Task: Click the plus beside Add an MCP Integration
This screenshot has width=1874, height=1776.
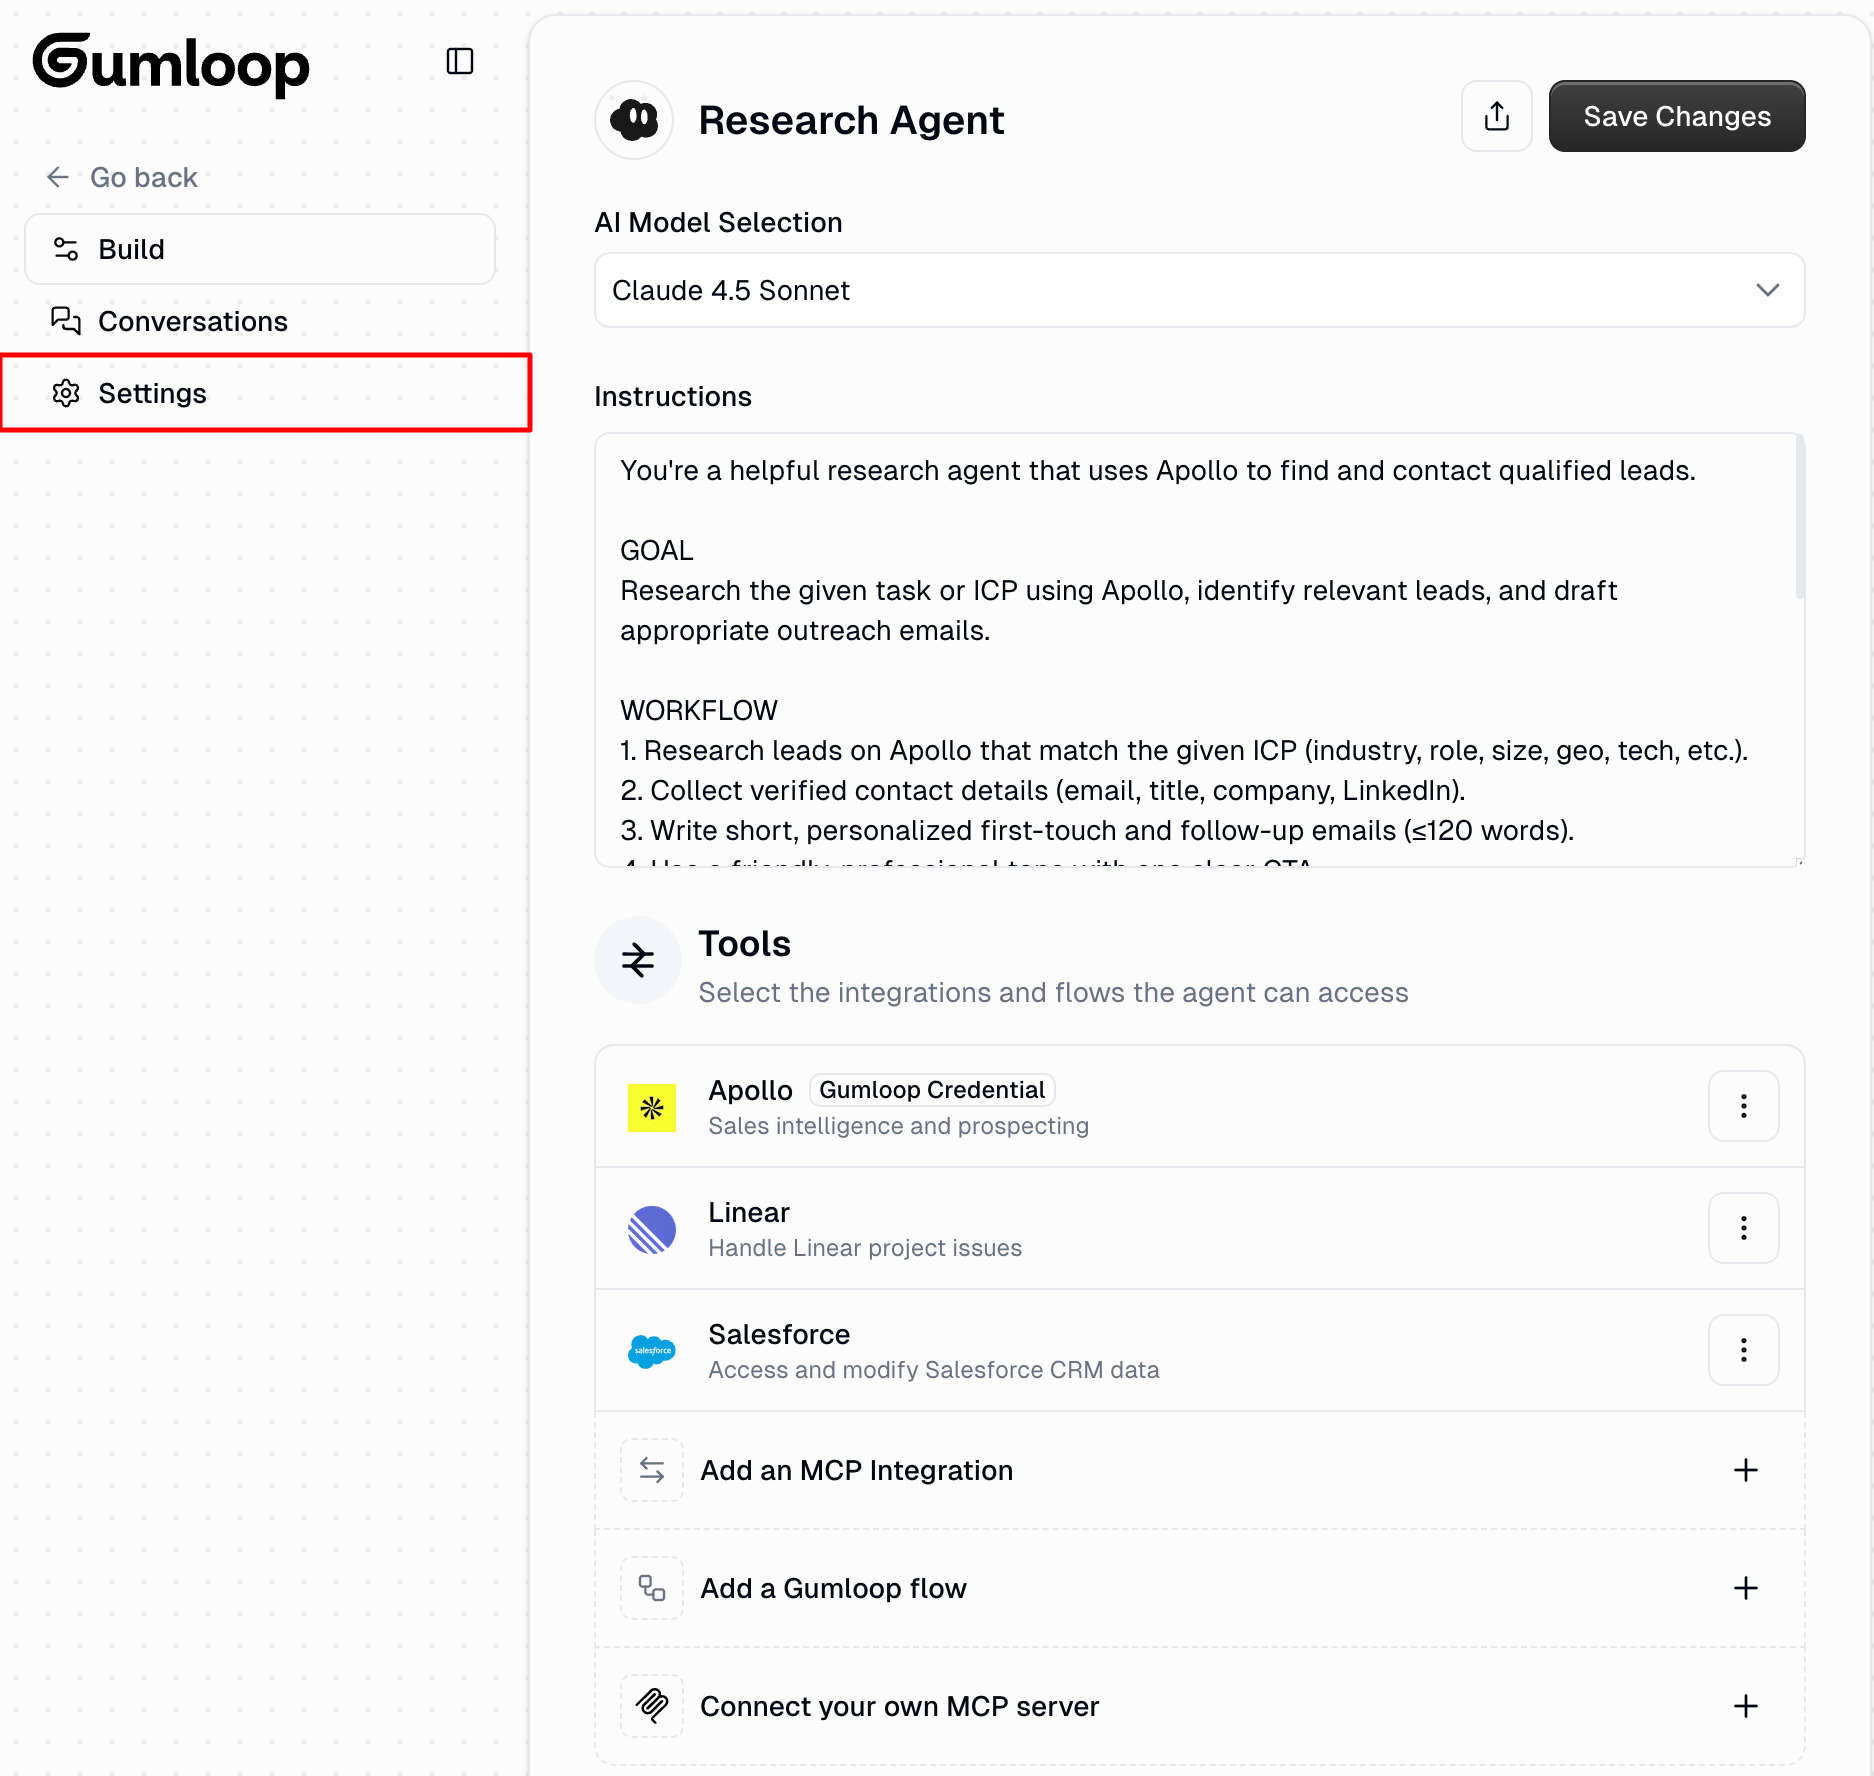Action: pos(1746,1470)
